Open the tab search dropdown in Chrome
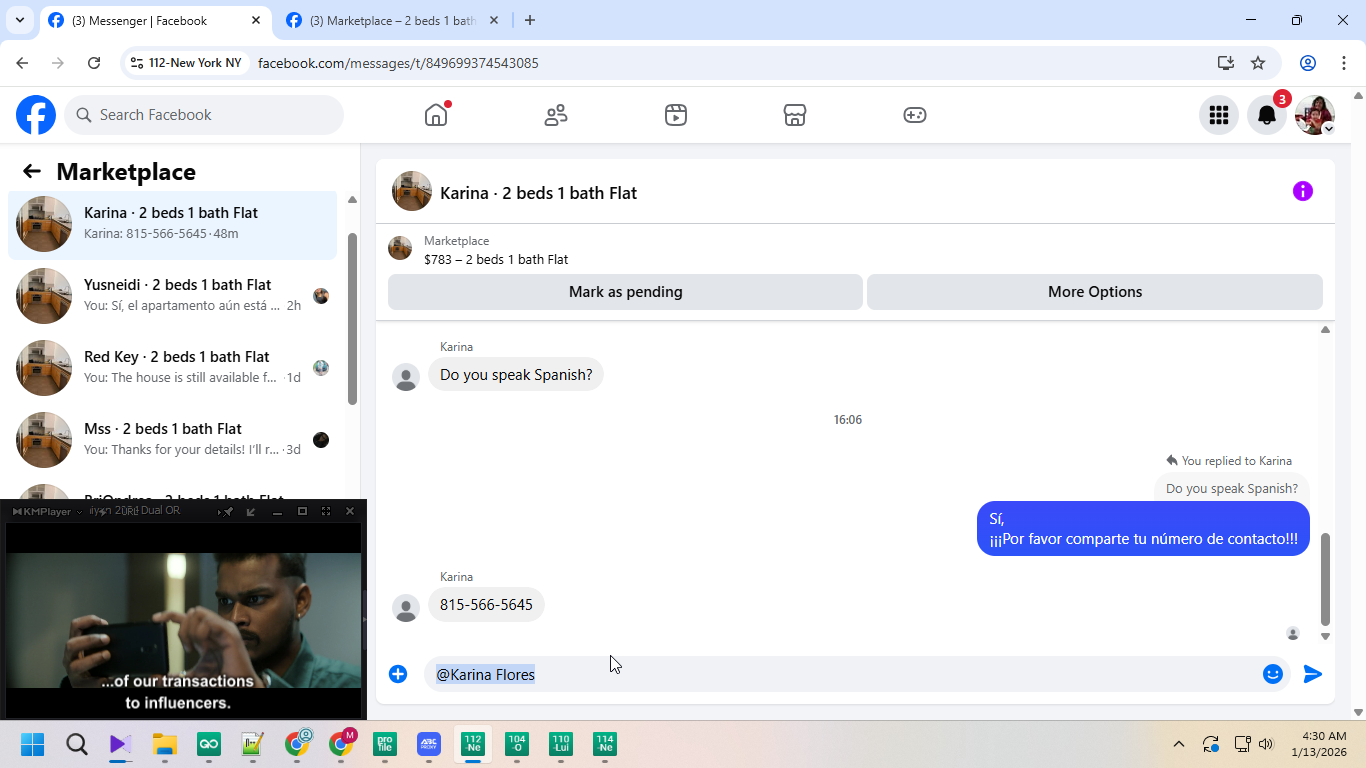The height and width of the screenshot is (768, 1366). (20, 20)
